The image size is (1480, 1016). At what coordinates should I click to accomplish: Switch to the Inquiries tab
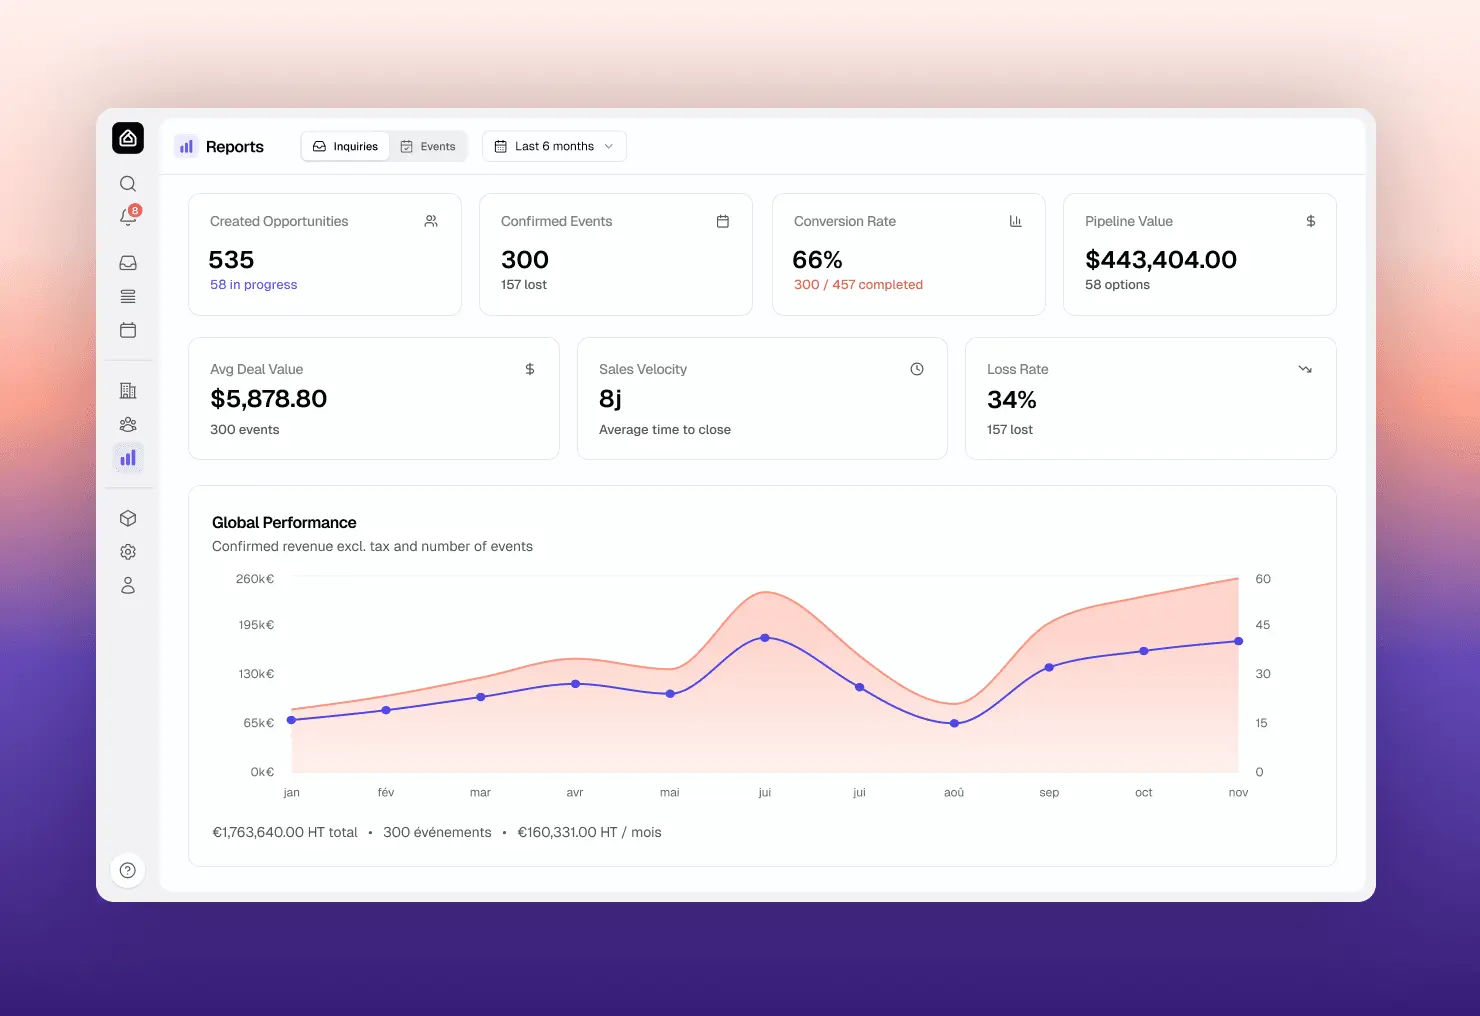pos(345,146)
